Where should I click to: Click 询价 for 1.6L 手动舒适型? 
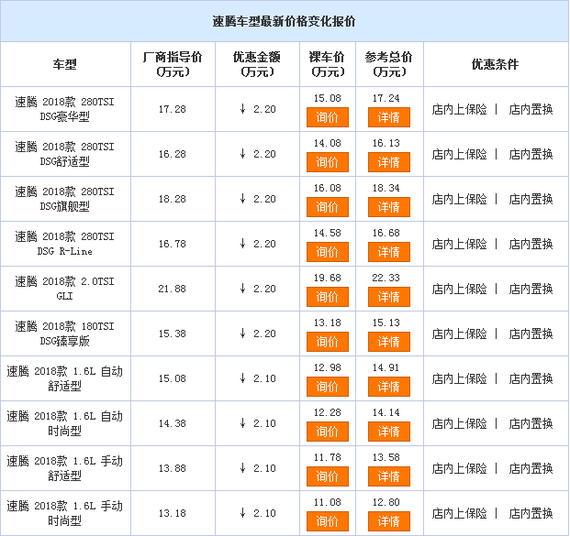click(328, 476)
